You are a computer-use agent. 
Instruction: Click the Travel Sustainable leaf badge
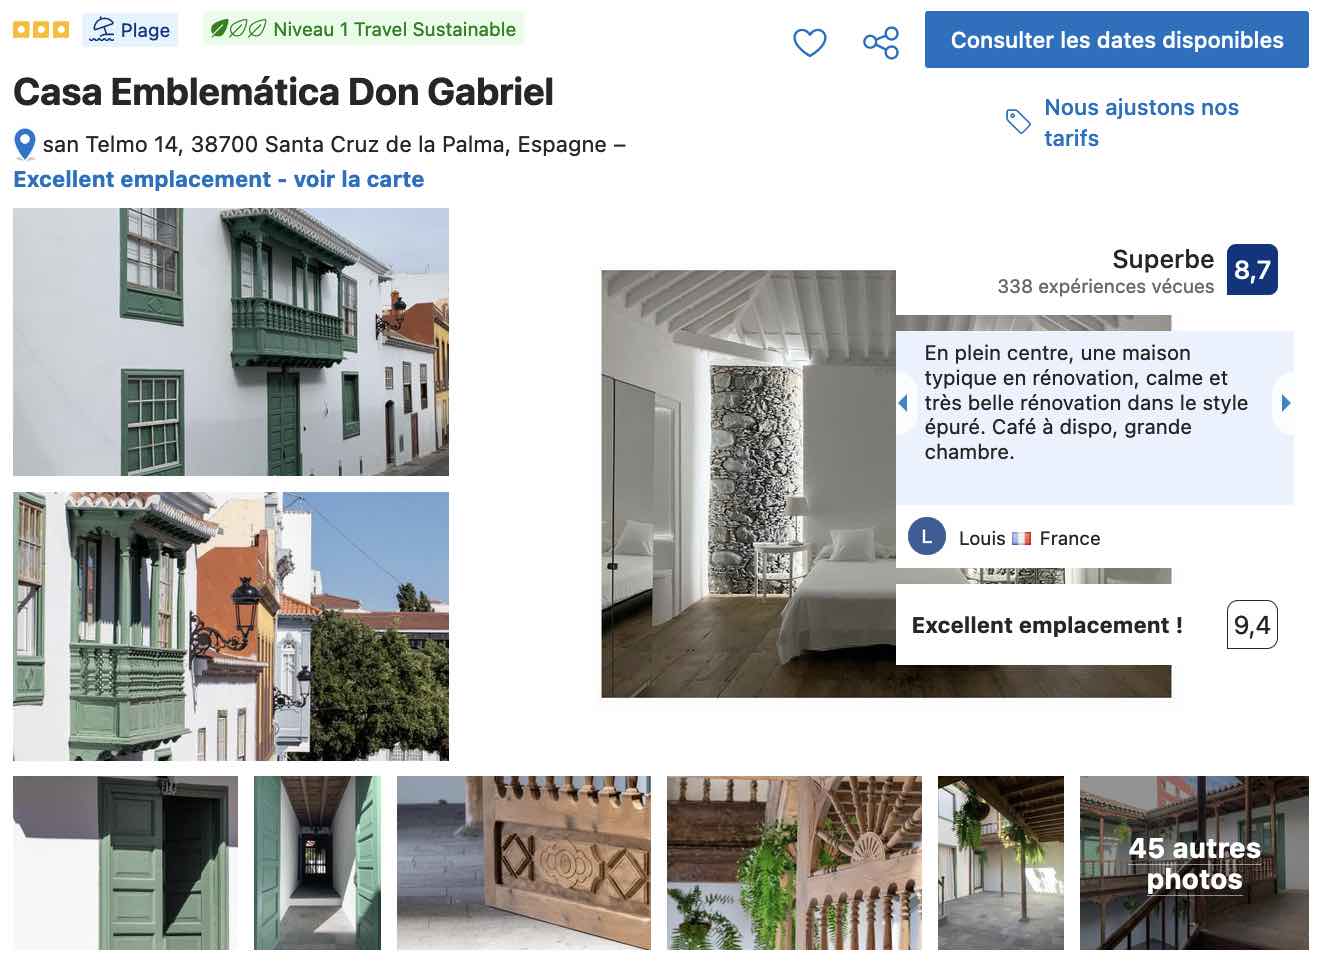363,29
